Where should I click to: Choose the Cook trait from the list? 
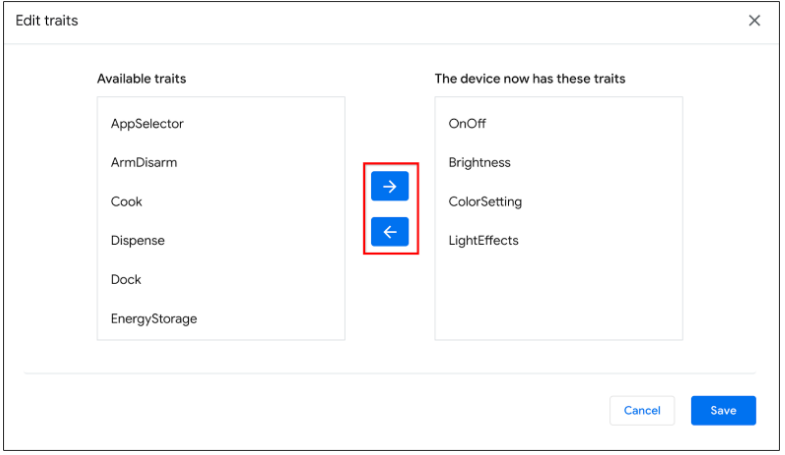pos(127,201)
